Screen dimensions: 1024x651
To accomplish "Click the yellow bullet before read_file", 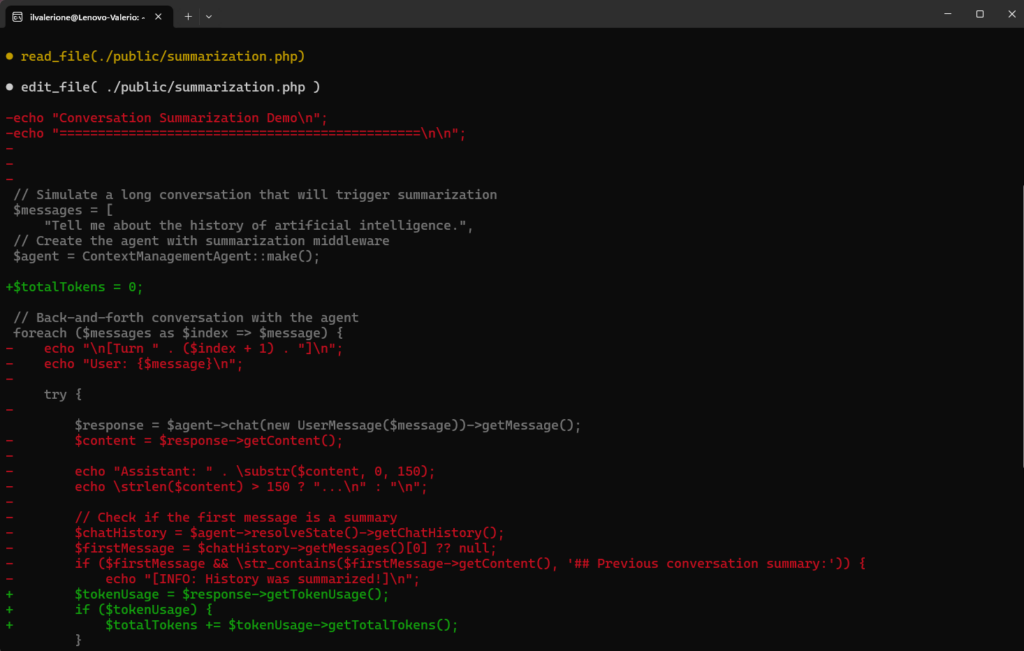I will pyautogui.click(x=9, y=56).
